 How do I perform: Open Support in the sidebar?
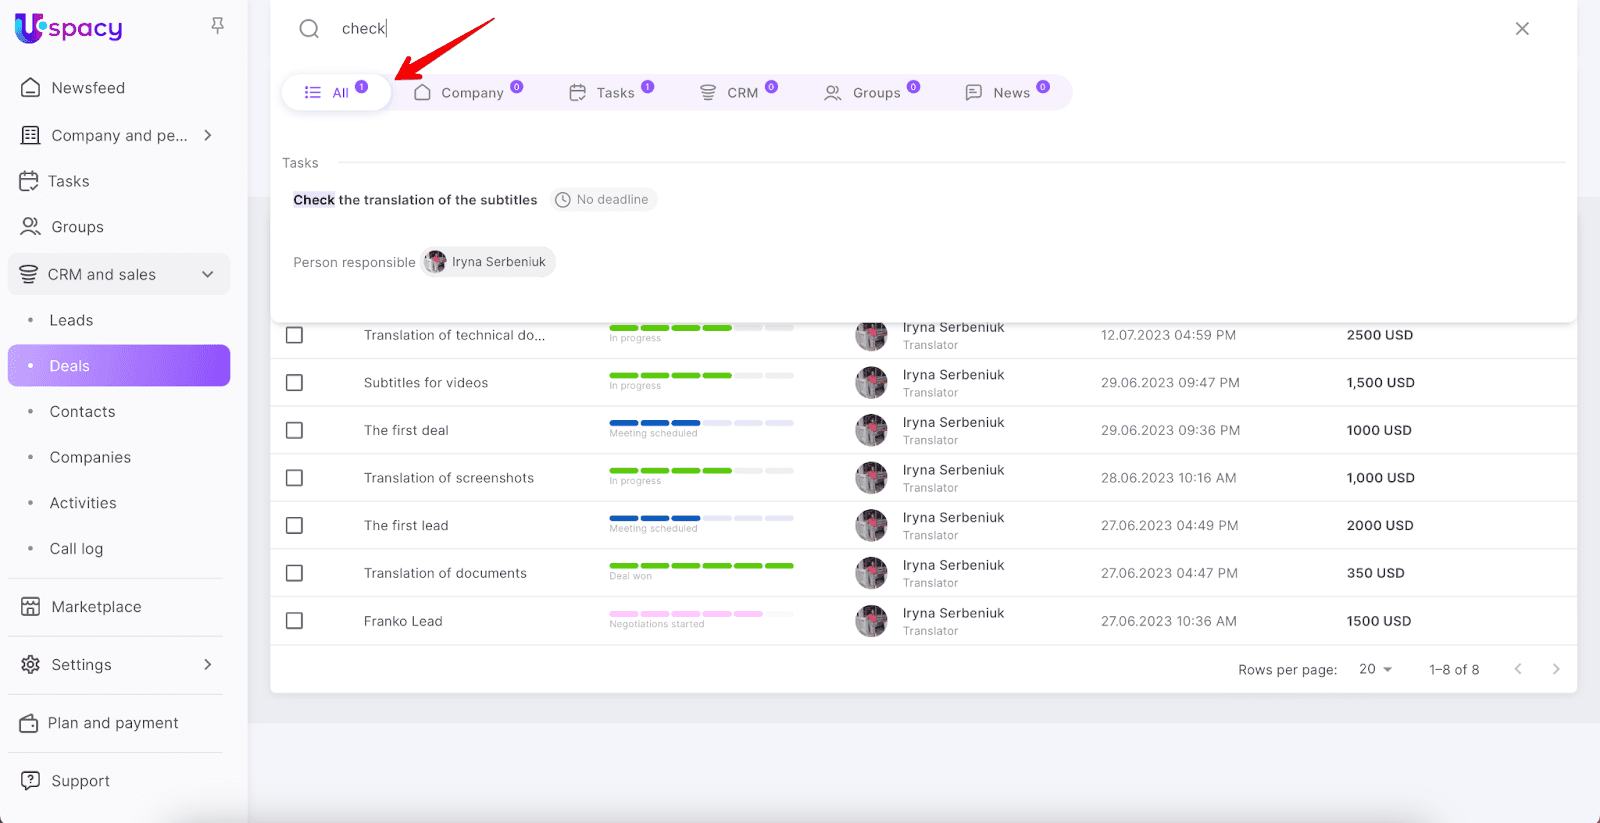(80, 781)
